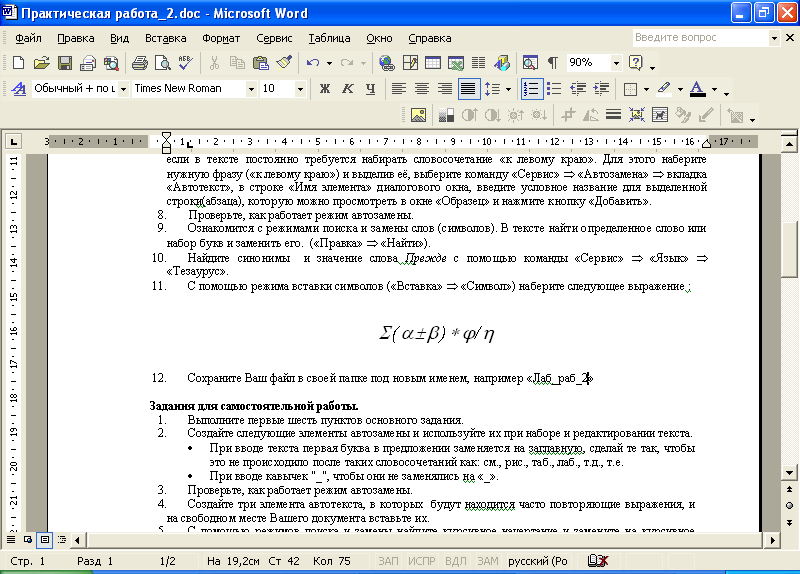Open Columns layout icon
This screenshot has height=574, width=800.
click(x=478, y=63)
